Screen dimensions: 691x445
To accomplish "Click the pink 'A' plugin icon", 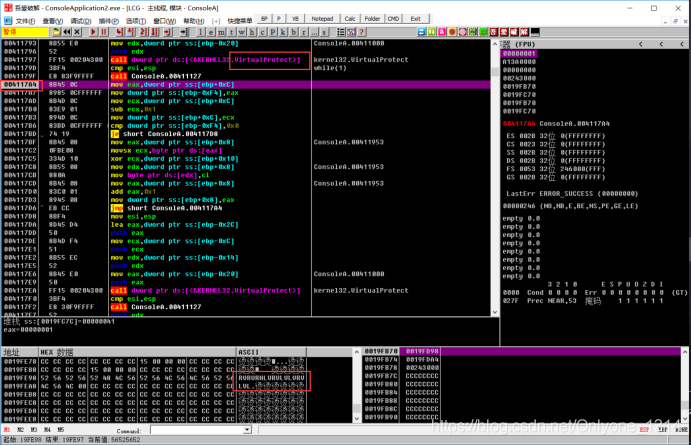I will [x=442, y=32].
